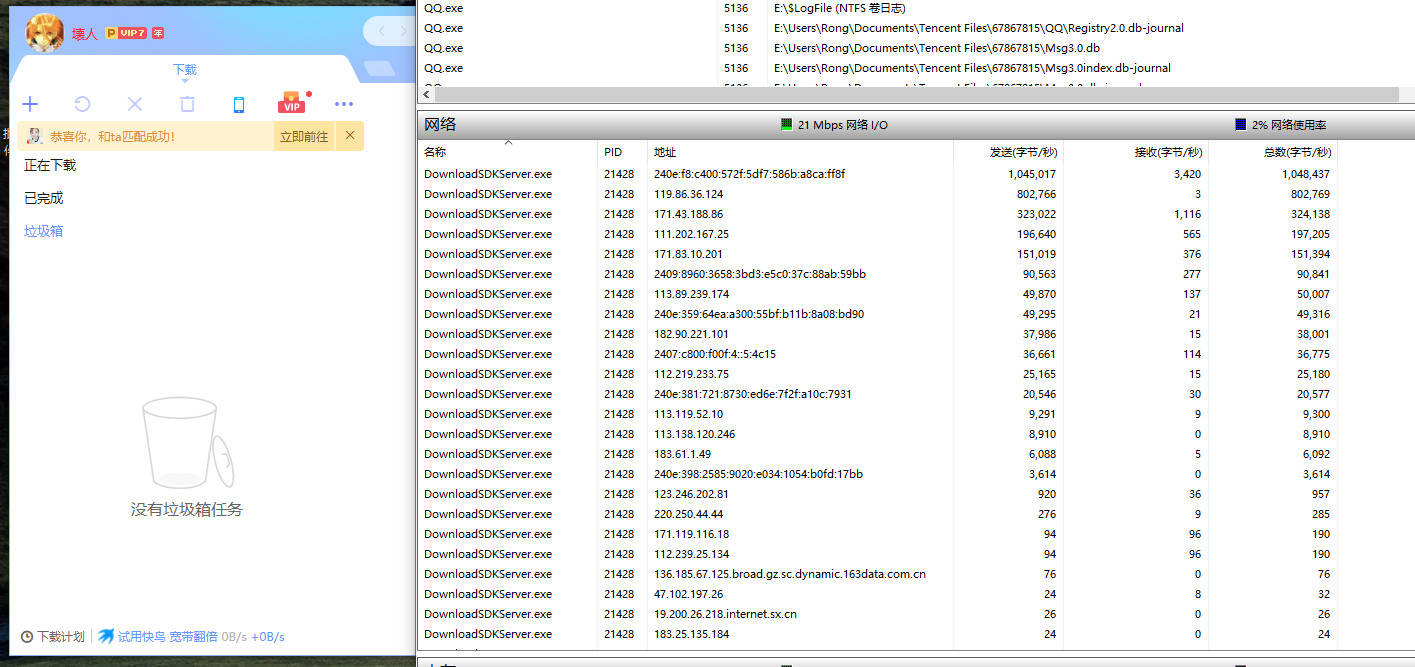This screenshot has height=667, width=1415.
Task: Select the 已完成 list item
Action: (44, 198)
